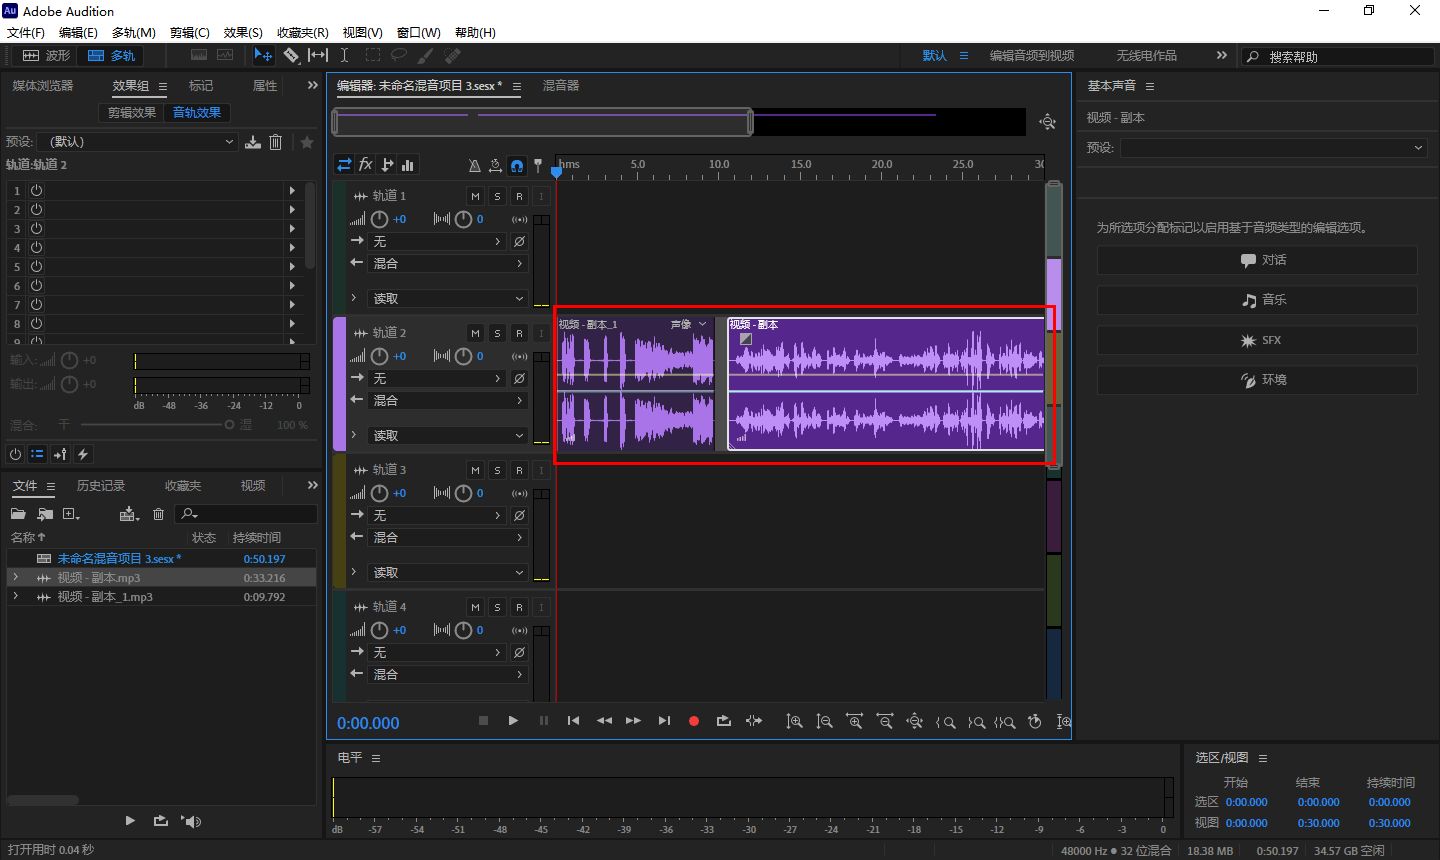Image resolution: width=1440 pixels, height=860 pixels.
Task: Select the Razor tool in toolbar
Action: [x=291, y=56]
